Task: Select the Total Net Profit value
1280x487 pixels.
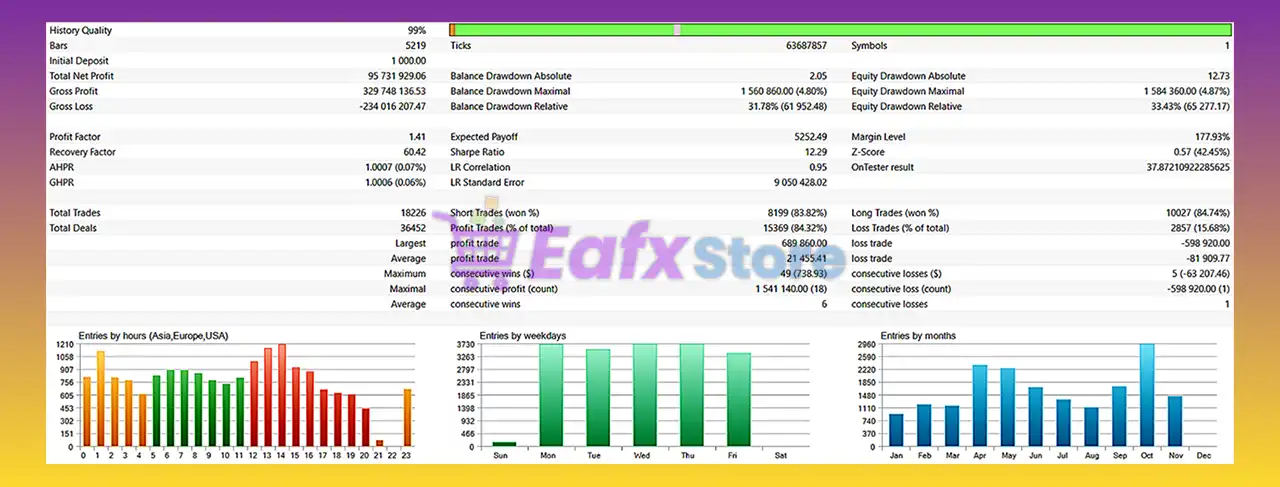Action: point(397,76)
